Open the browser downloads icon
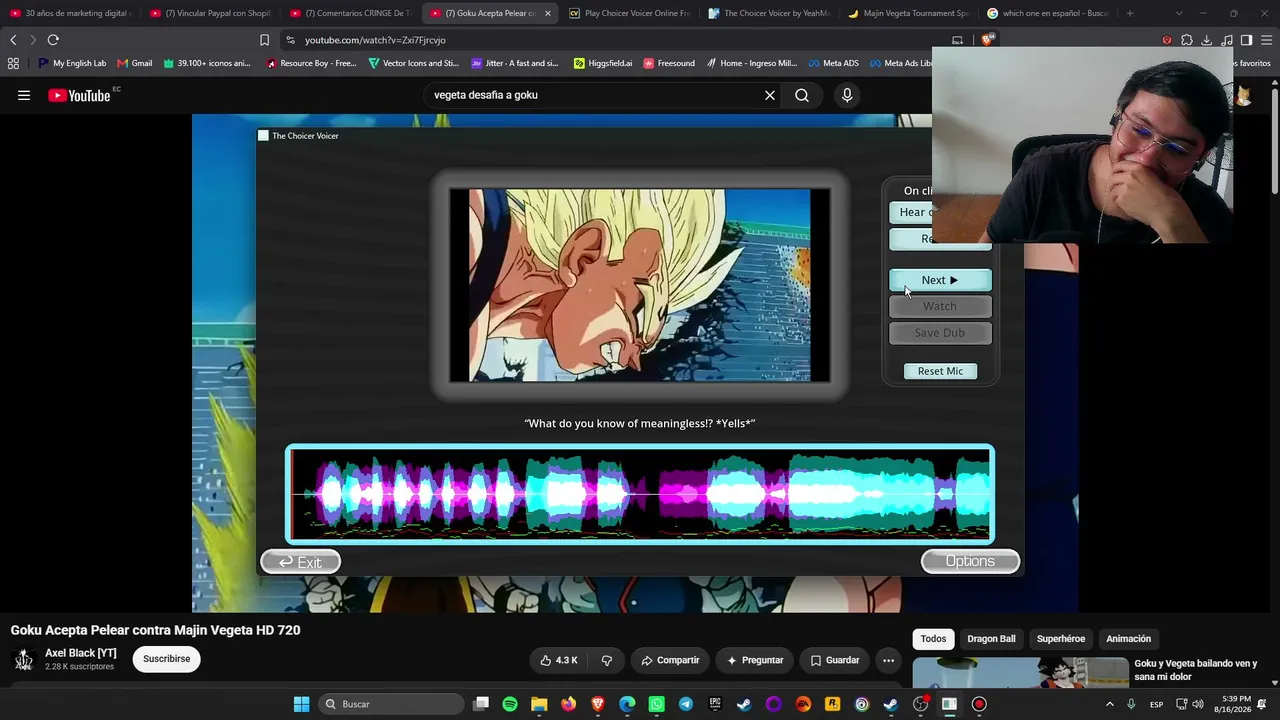 1207,40
